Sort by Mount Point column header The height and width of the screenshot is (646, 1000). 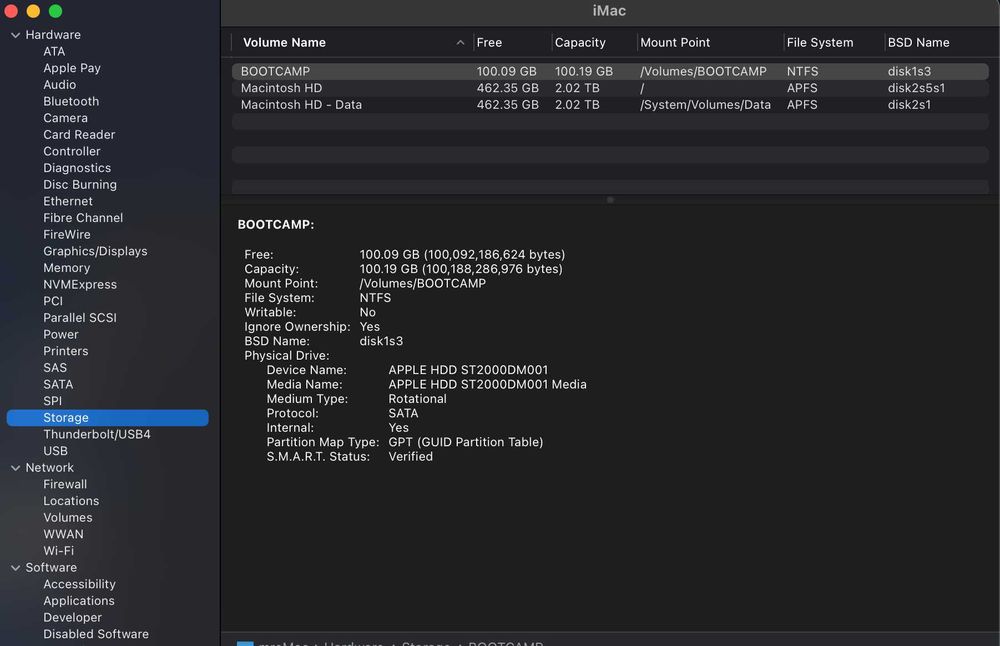(675, 43)
